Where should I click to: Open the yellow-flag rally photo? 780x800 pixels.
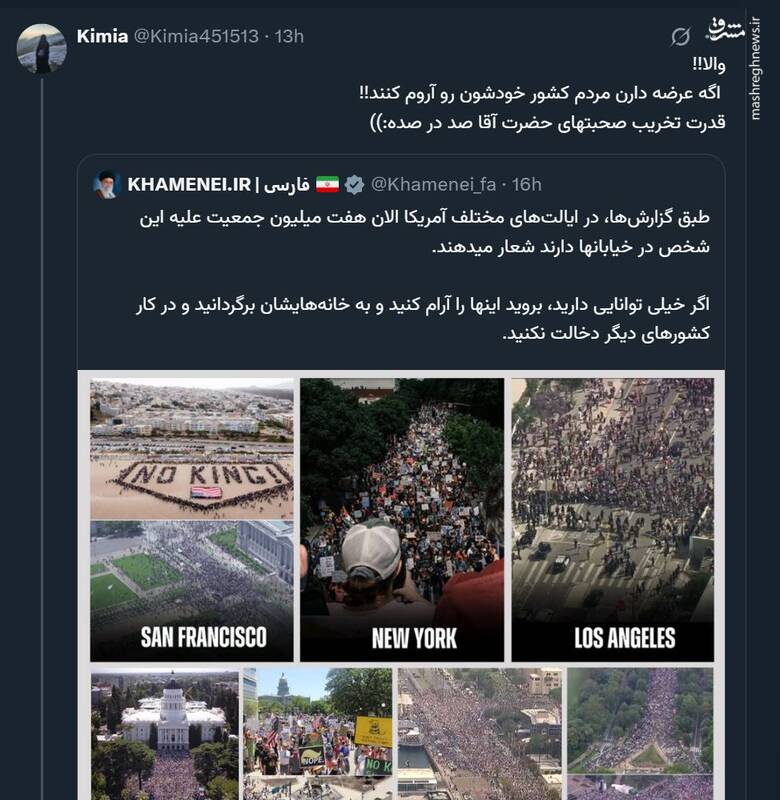[318, 735]
